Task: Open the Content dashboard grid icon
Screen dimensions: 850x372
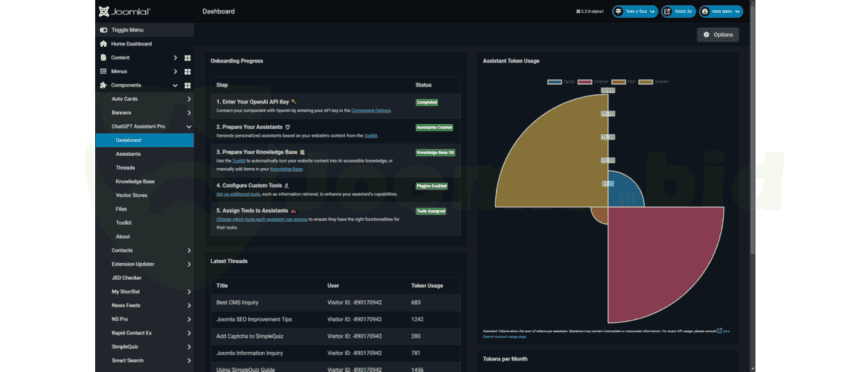Action: [x=188, y=57]
